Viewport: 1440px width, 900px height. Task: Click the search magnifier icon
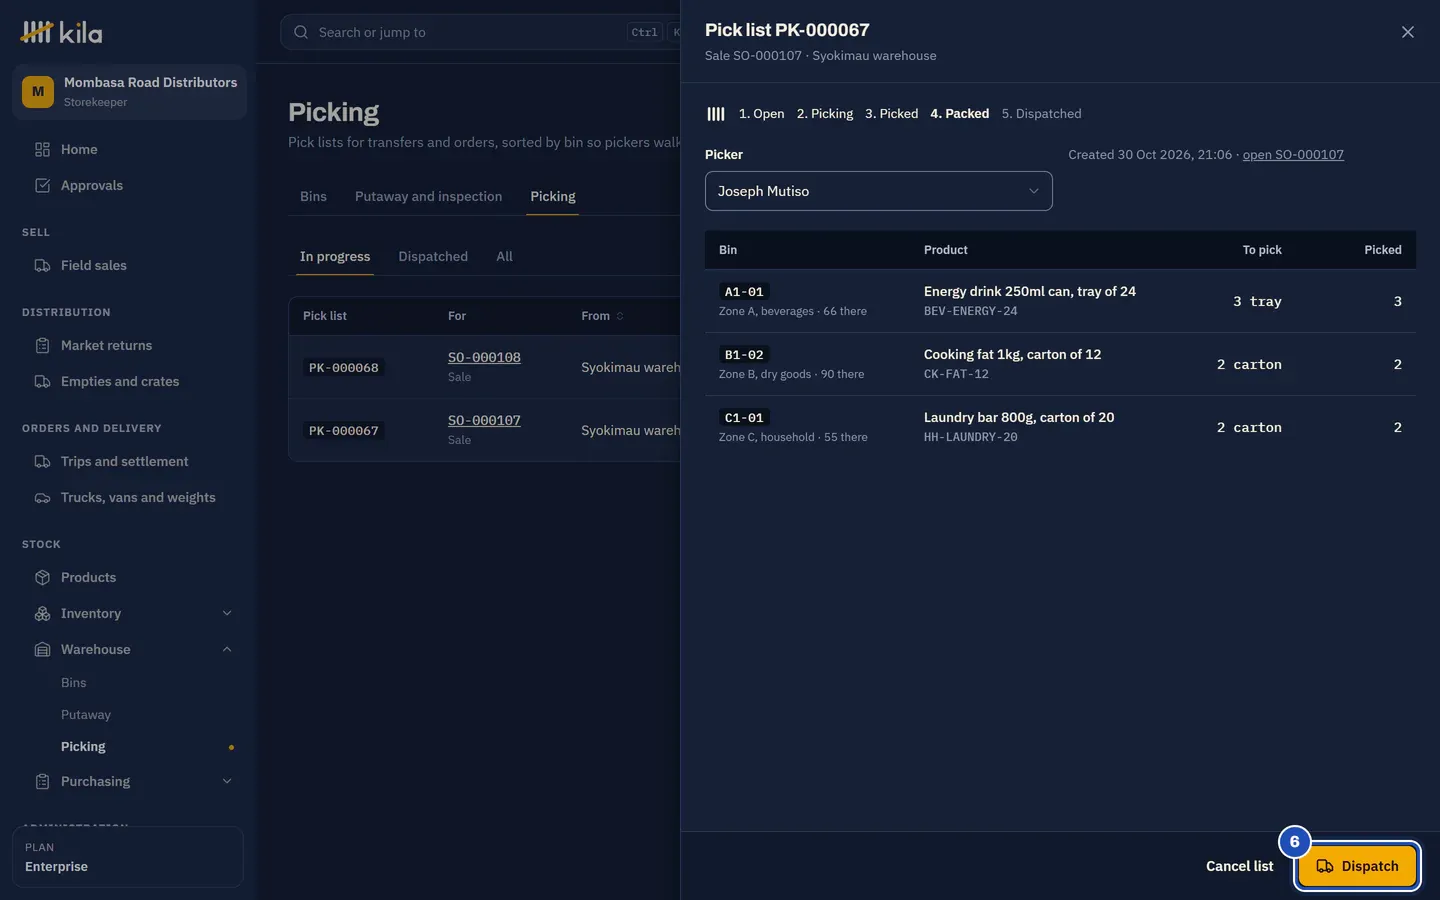(x=301, y=32)
